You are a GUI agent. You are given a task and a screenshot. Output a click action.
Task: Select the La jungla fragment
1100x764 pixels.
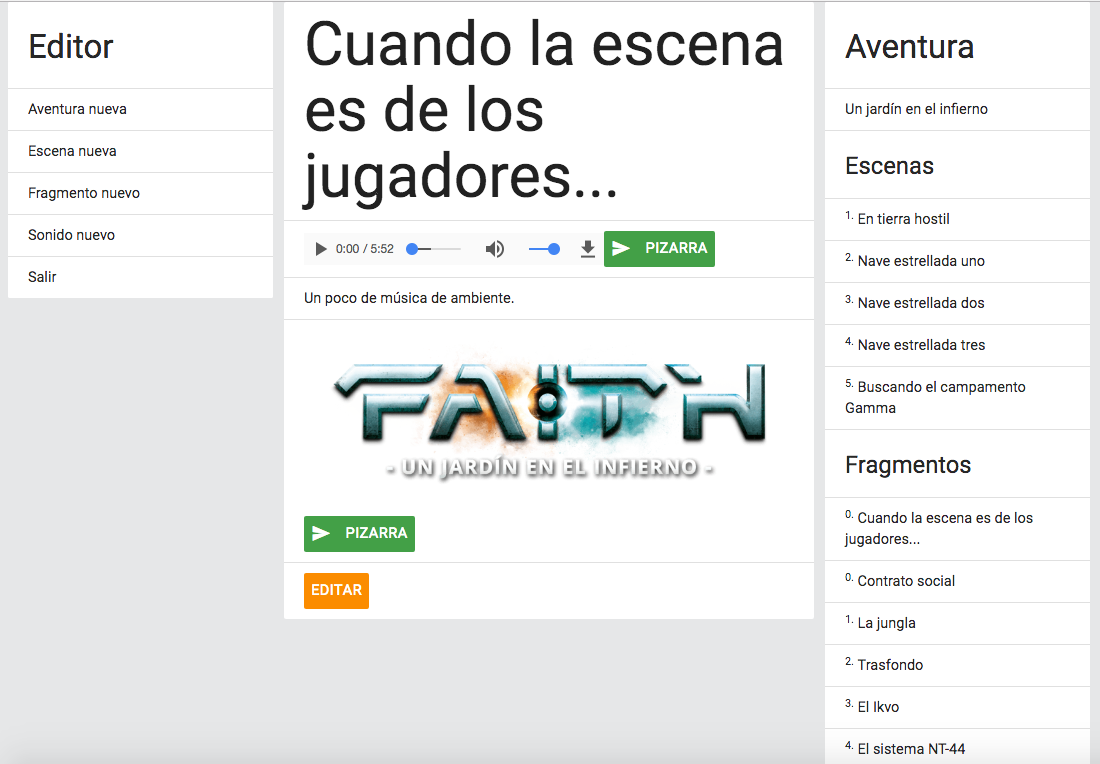(x=886, y=623)
